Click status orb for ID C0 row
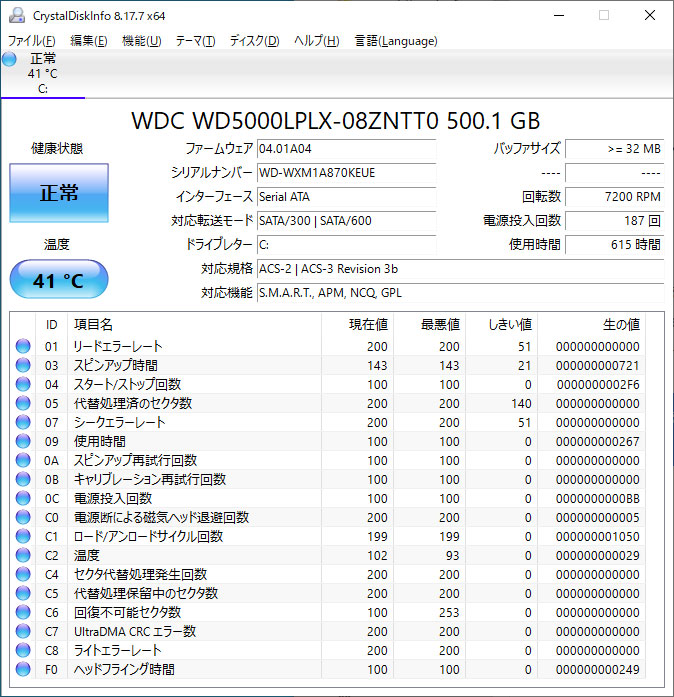The width and height of the screenshot is (674, 697). click(x=23, y=517)
